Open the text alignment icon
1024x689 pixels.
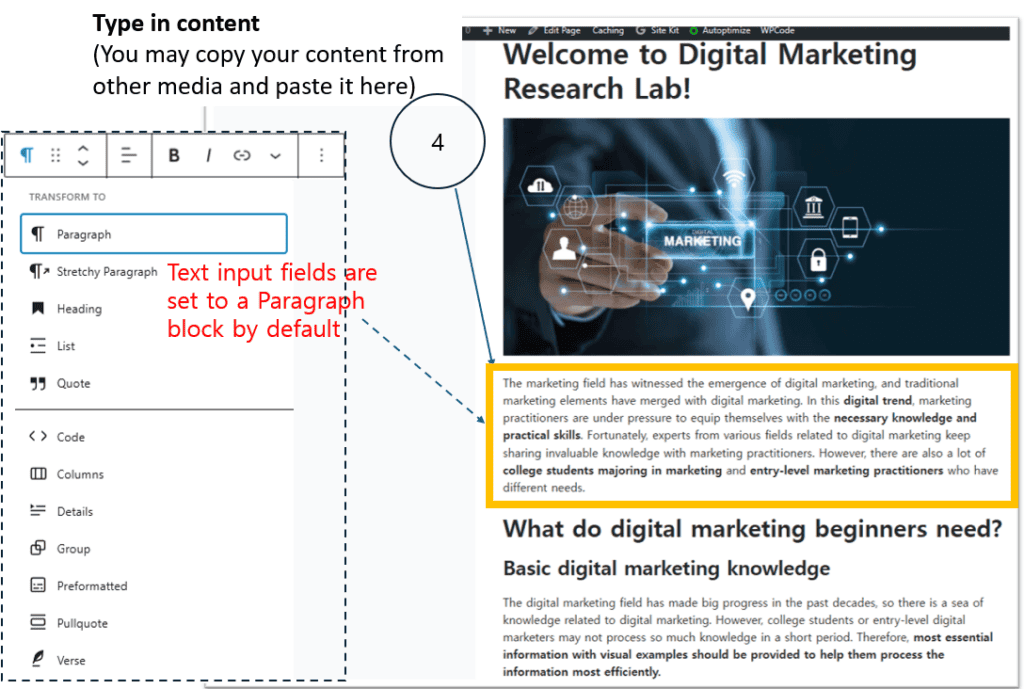[x=129, y=155]
